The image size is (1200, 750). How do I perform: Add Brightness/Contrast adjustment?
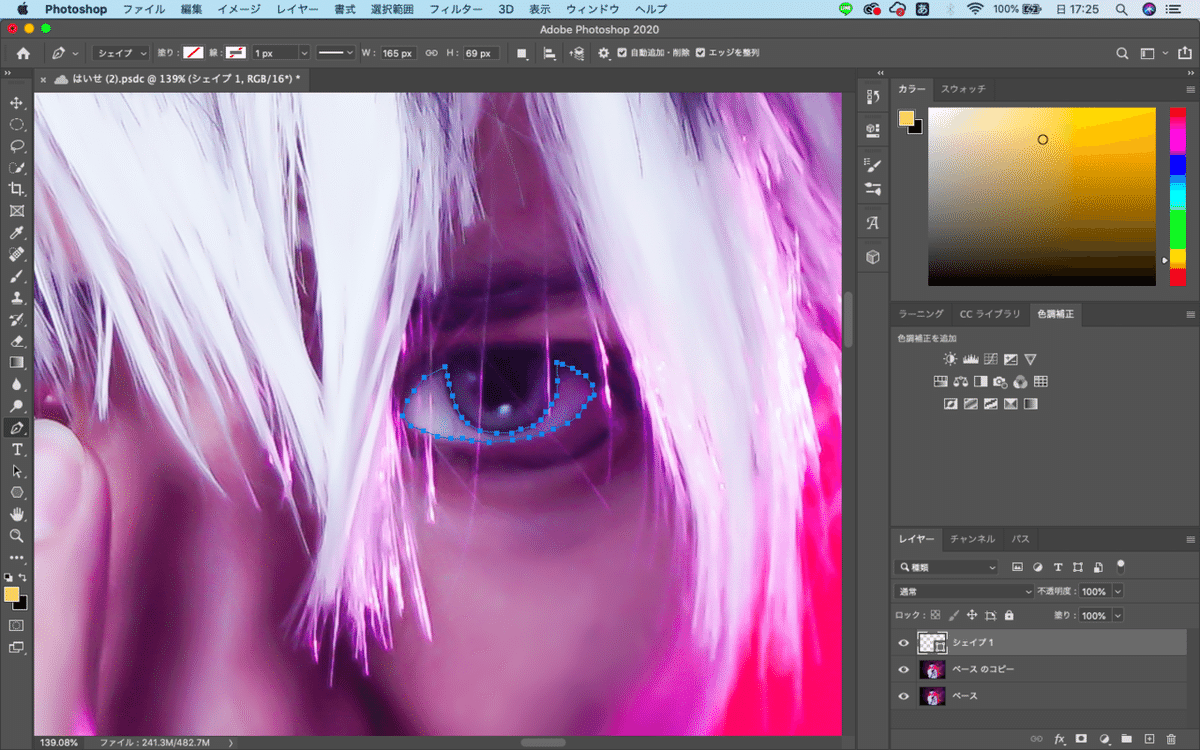tap(950, 359)
